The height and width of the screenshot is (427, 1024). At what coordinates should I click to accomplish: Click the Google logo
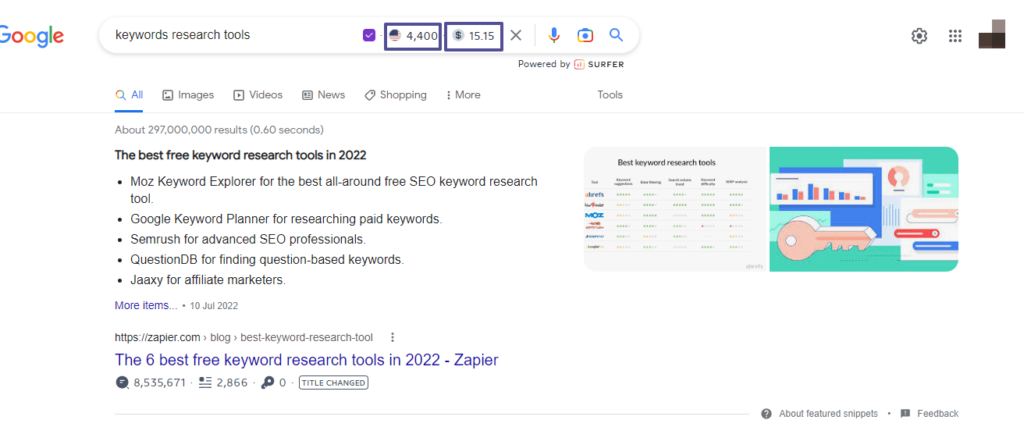coord(31,37)
